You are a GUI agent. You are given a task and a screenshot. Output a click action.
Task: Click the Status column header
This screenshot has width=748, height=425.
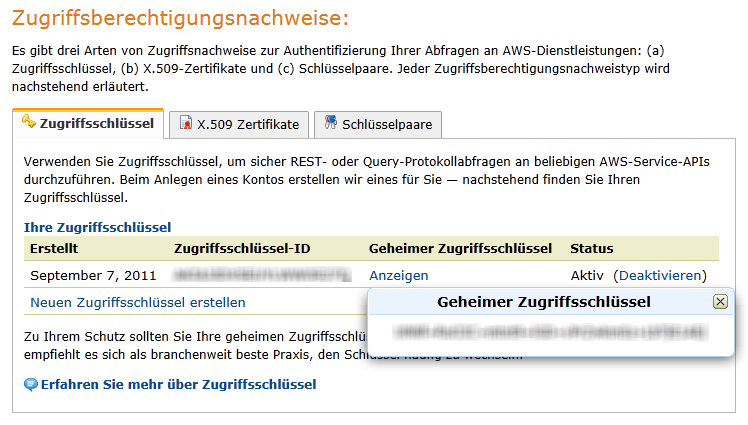click(x=592, y=248)
